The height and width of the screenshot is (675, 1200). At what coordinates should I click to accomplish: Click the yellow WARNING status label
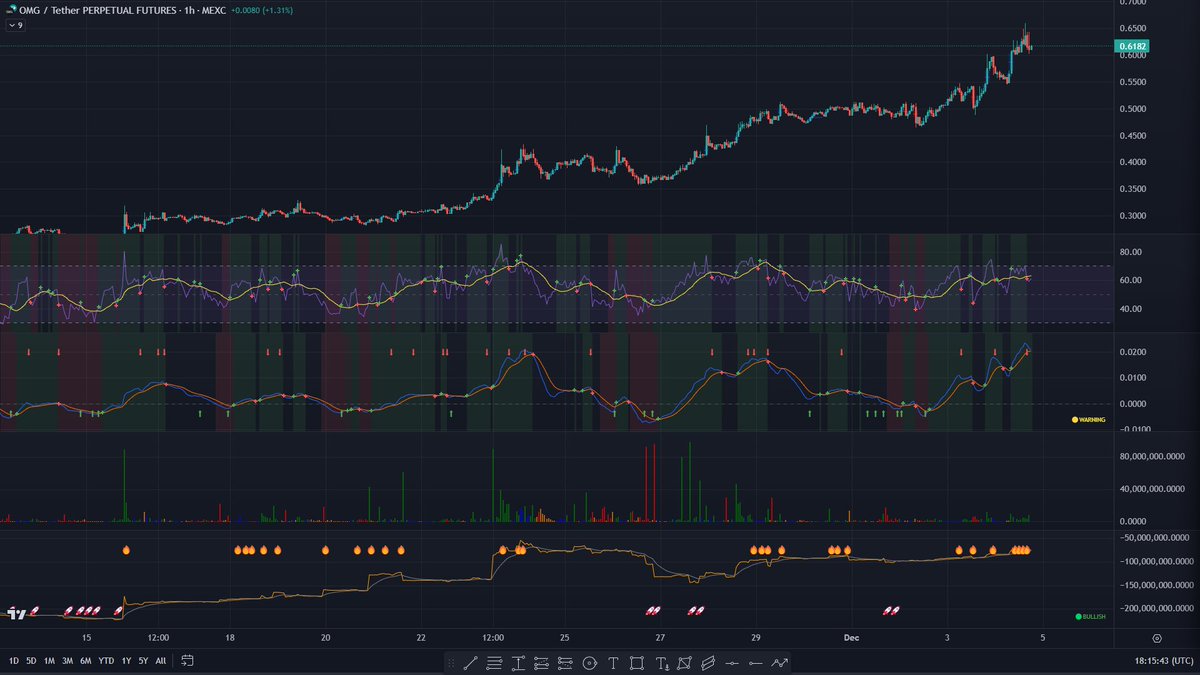(1088, 420)
